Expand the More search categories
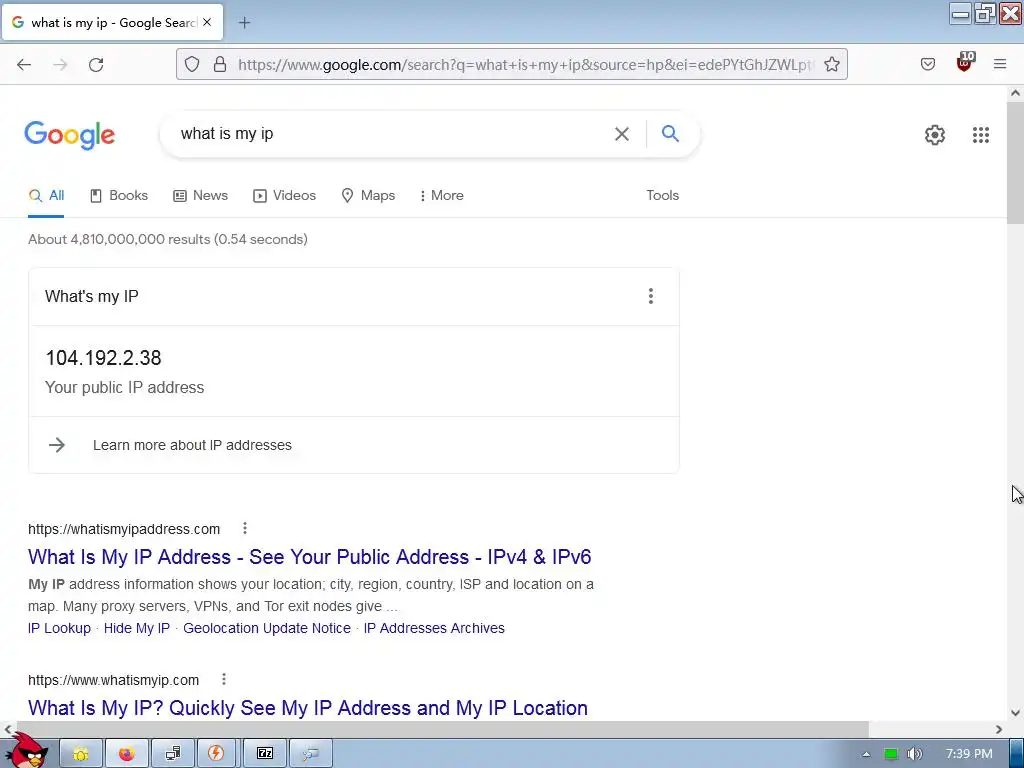Image resolution: width=1024 pixels, height=768 pixels. [441, 195]
